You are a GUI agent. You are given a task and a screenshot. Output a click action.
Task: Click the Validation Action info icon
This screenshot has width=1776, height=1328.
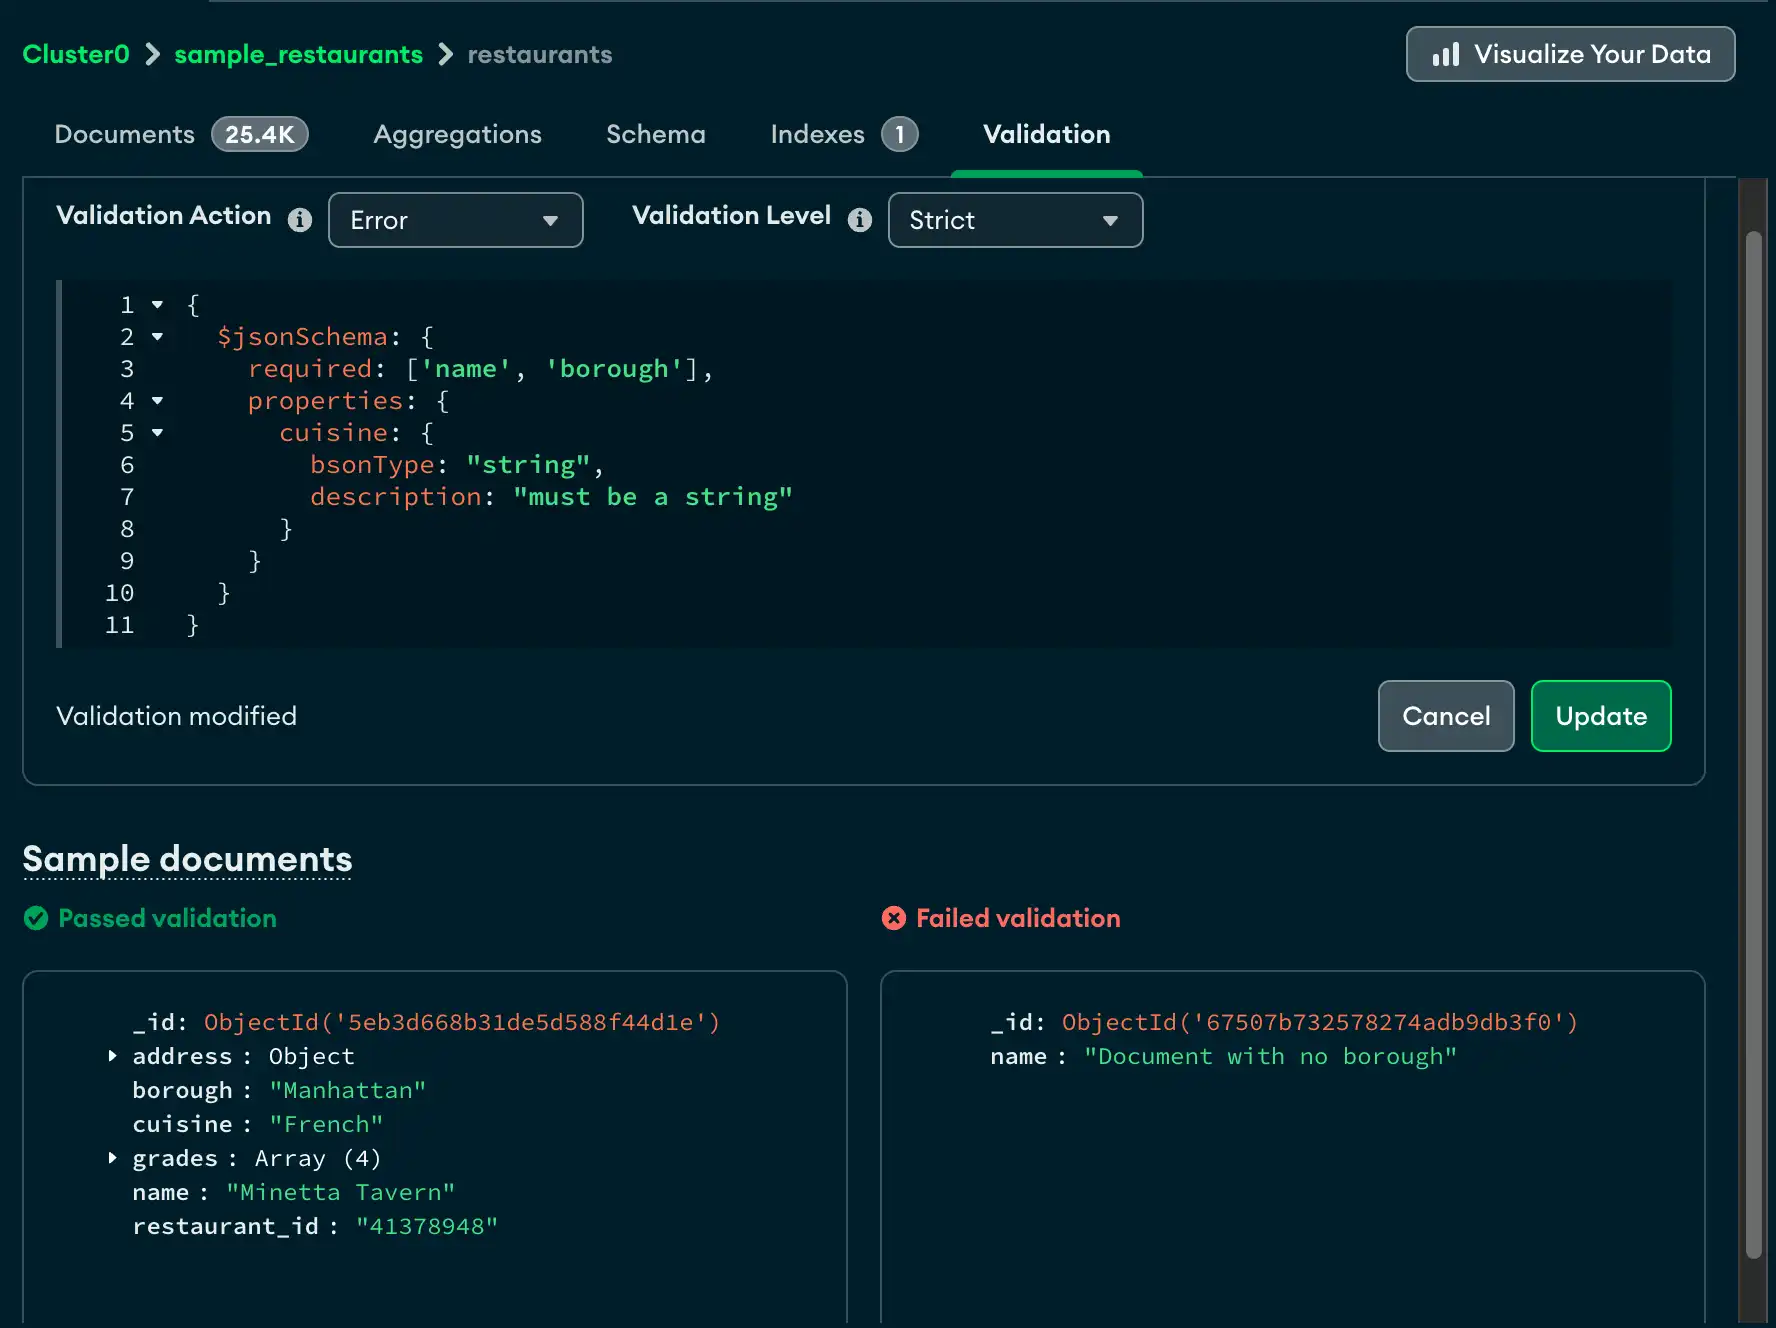(298, 220)
